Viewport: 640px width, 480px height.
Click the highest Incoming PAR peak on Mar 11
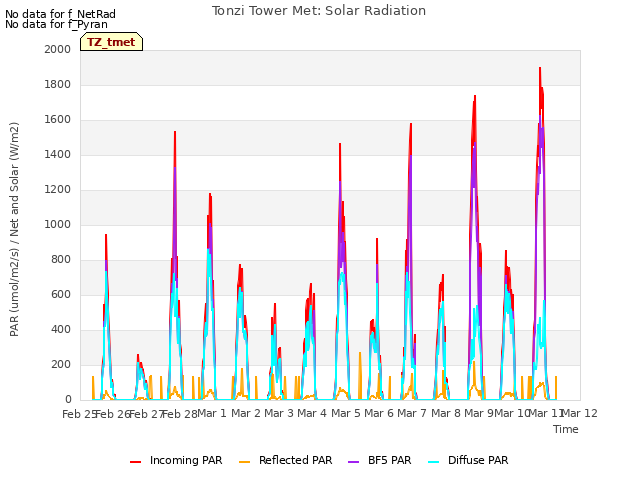(x=540, y=68)
